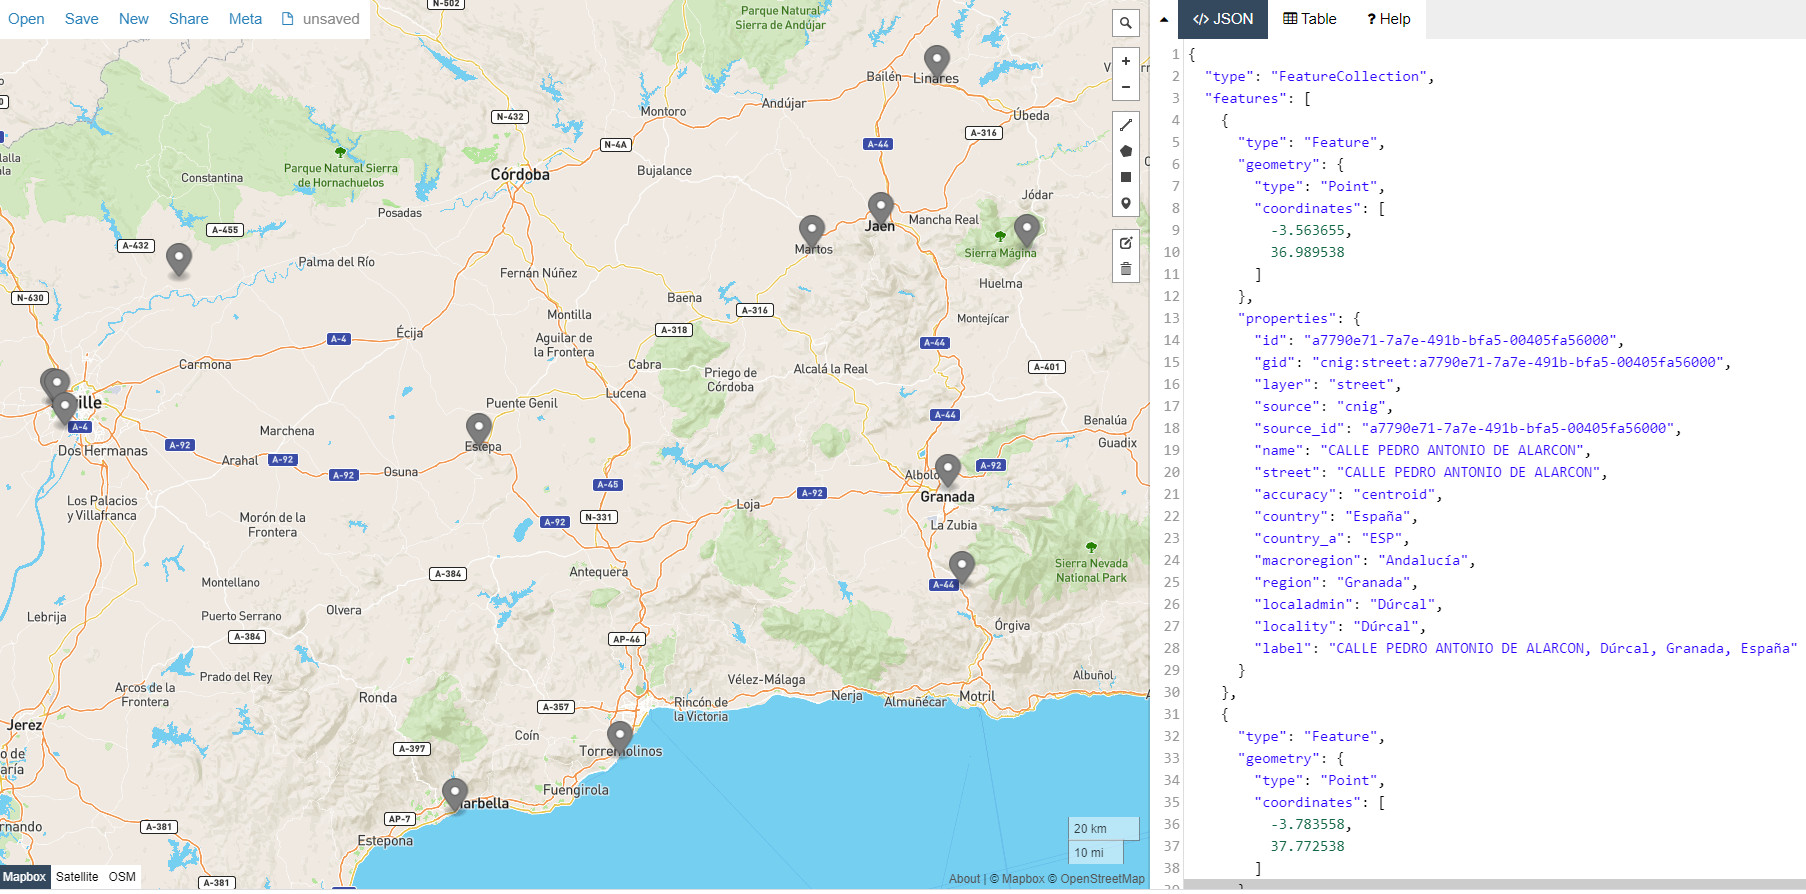
Task: Click the "unsaved" file name label
Action: point(331,19)
